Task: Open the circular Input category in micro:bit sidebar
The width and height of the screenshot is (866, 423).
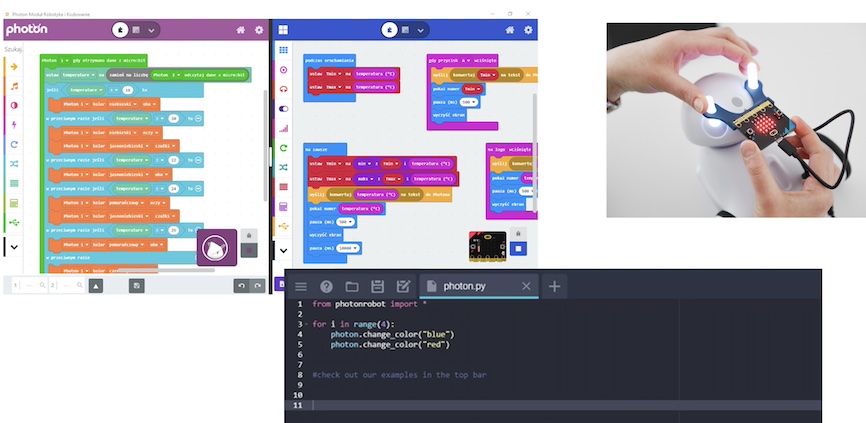Action: point(283,70)
